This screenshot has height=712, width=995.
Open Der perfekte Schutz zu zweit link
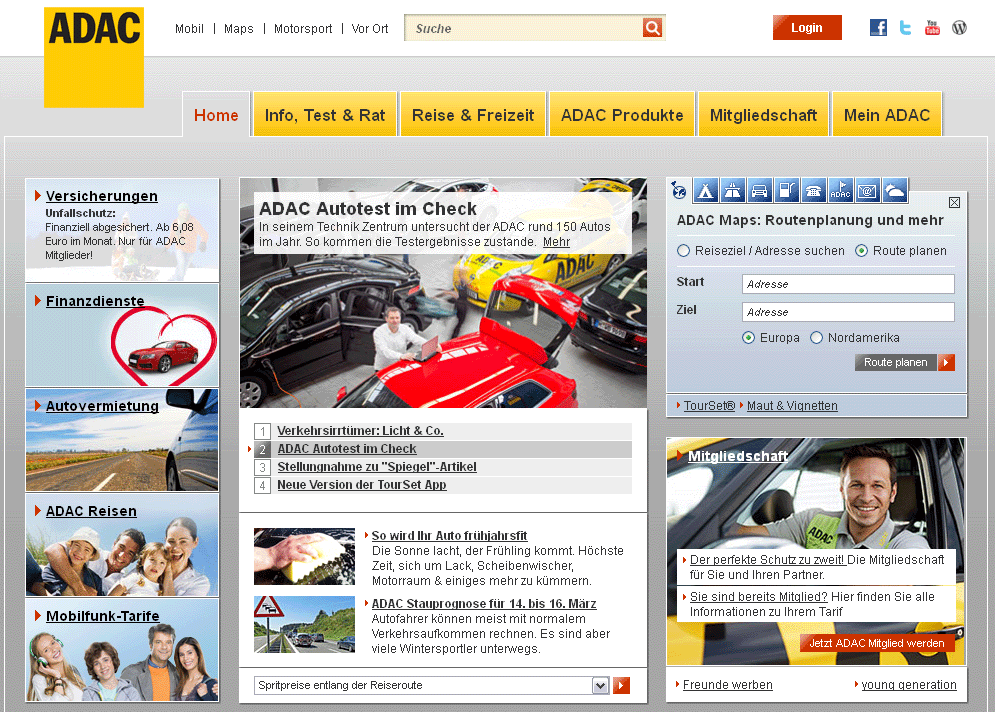pos(767,560)
